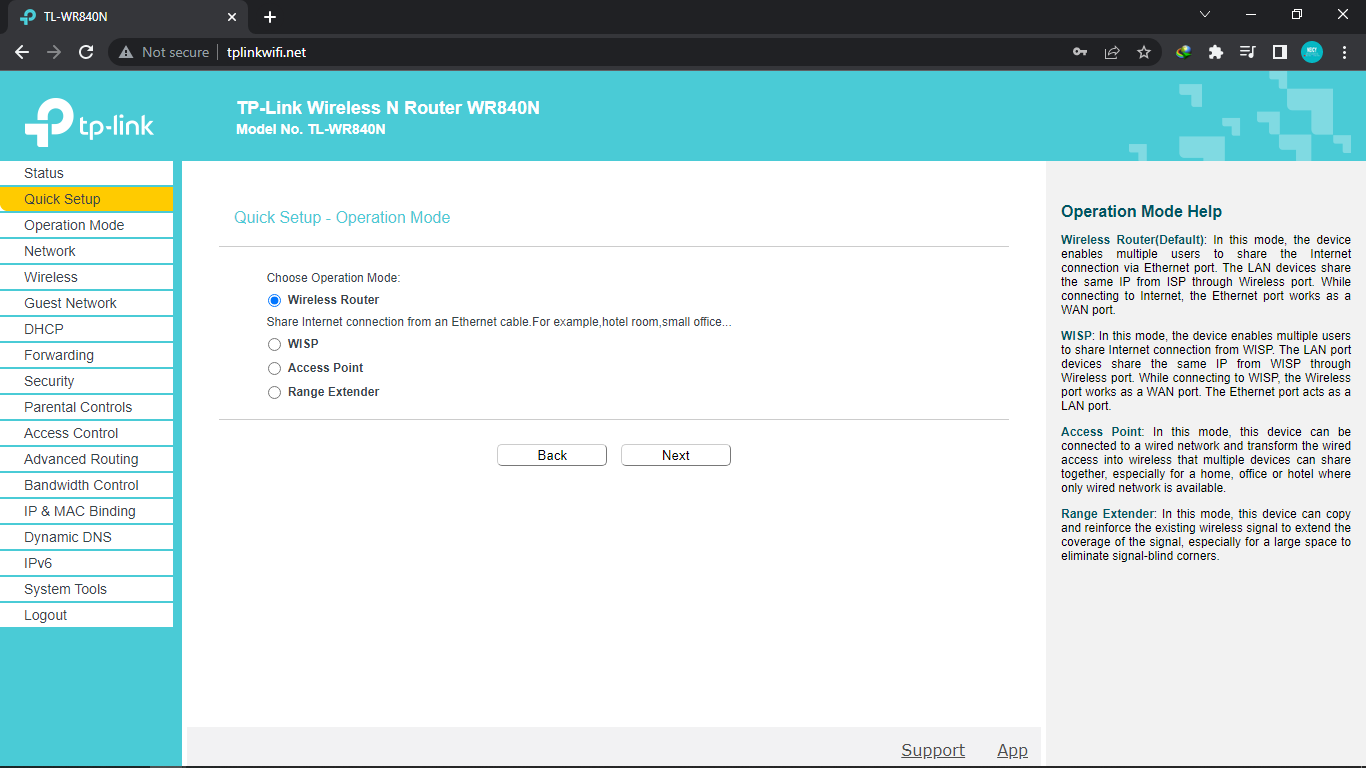The height and width of the screenshot is (768, 1366).
Task: Open the DHCP menu
Action: 86,329
